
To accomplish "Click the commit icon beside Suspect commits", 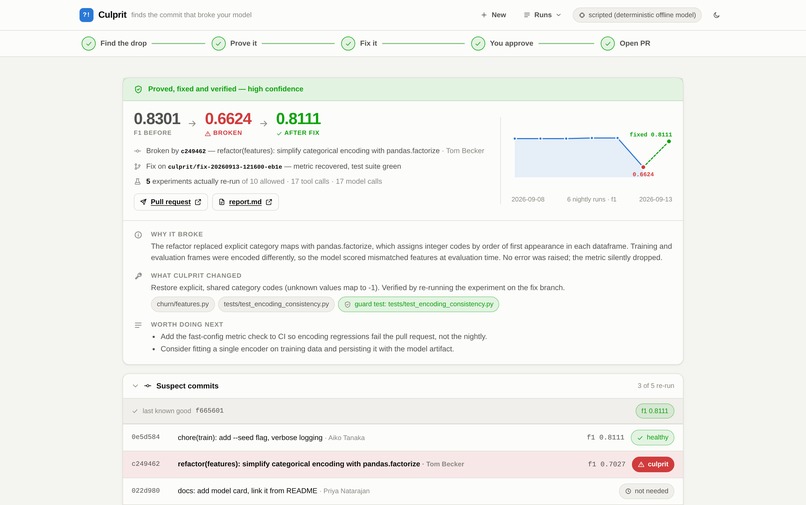I will tap(148, 386).
